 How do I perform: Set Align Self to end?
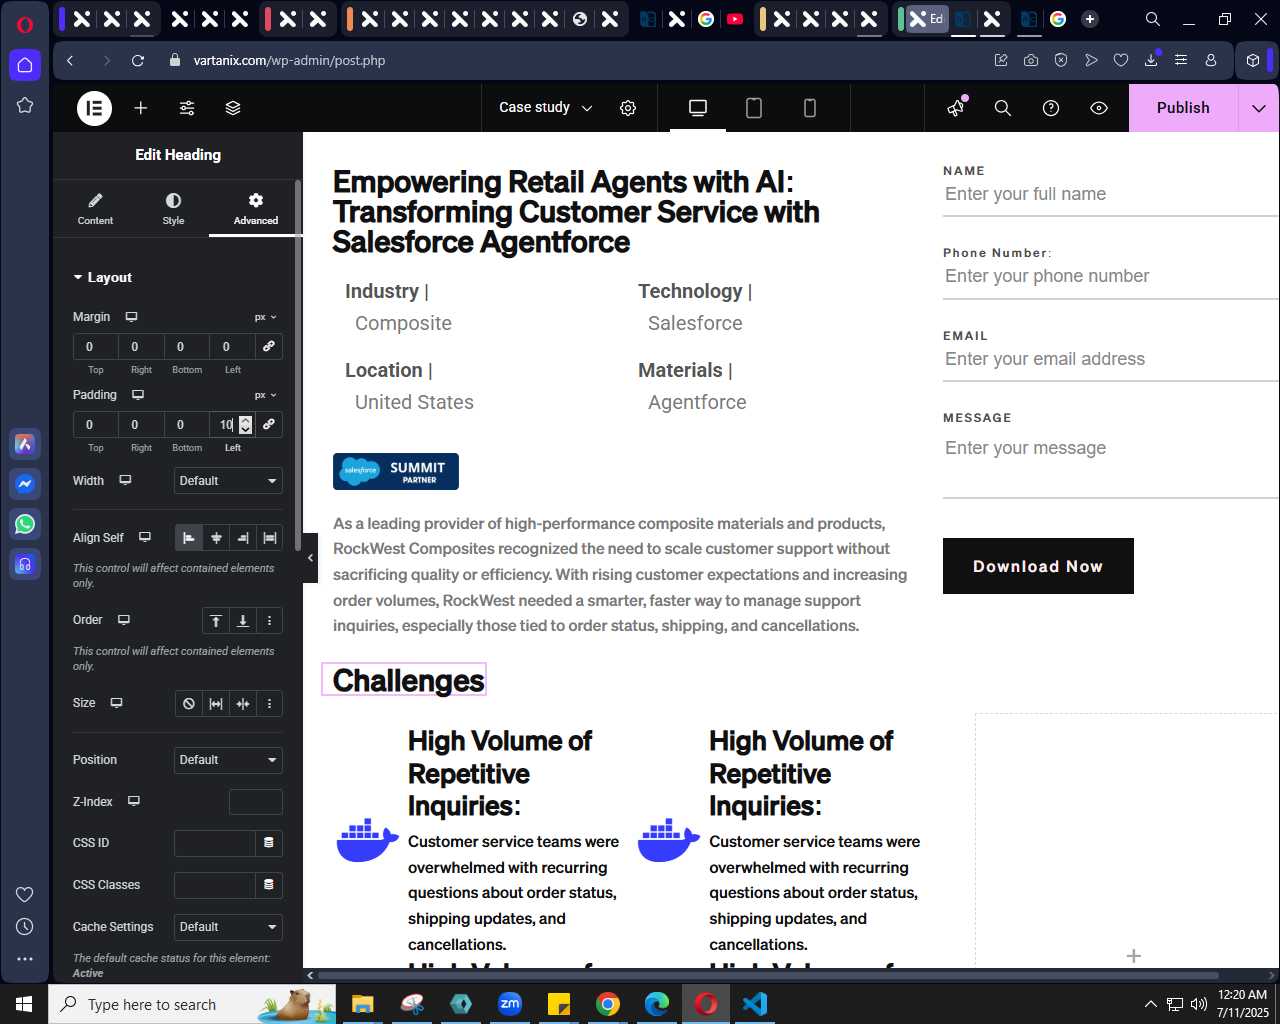tap(243, 538)
